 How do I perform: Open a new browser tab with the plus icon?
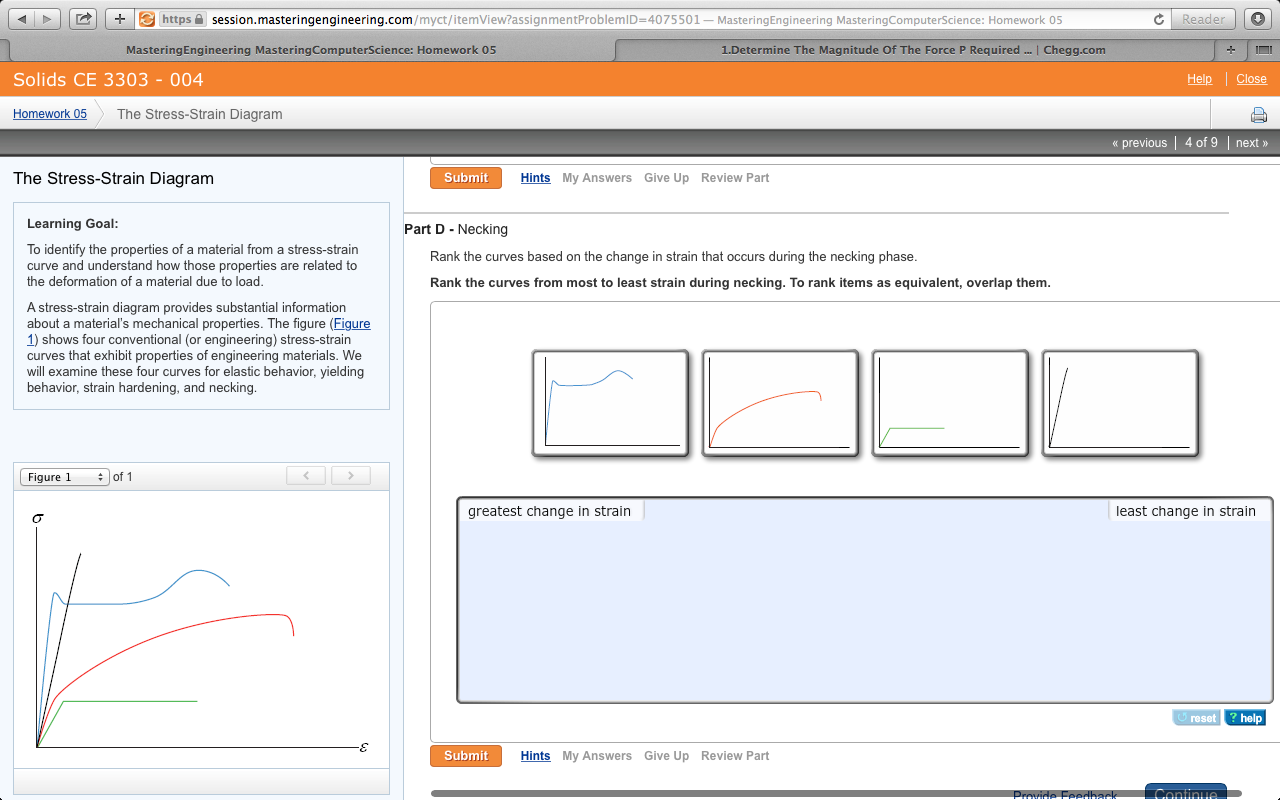pyautogui.click(x=119, y=18)
